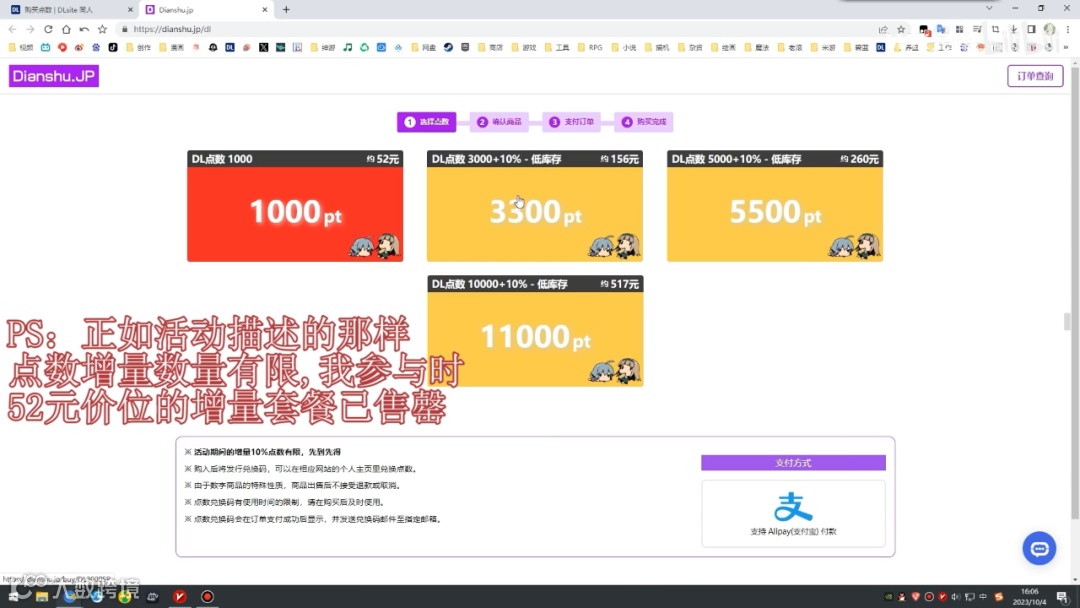Open the 工具 bookmark folder

tap(557, 48)
